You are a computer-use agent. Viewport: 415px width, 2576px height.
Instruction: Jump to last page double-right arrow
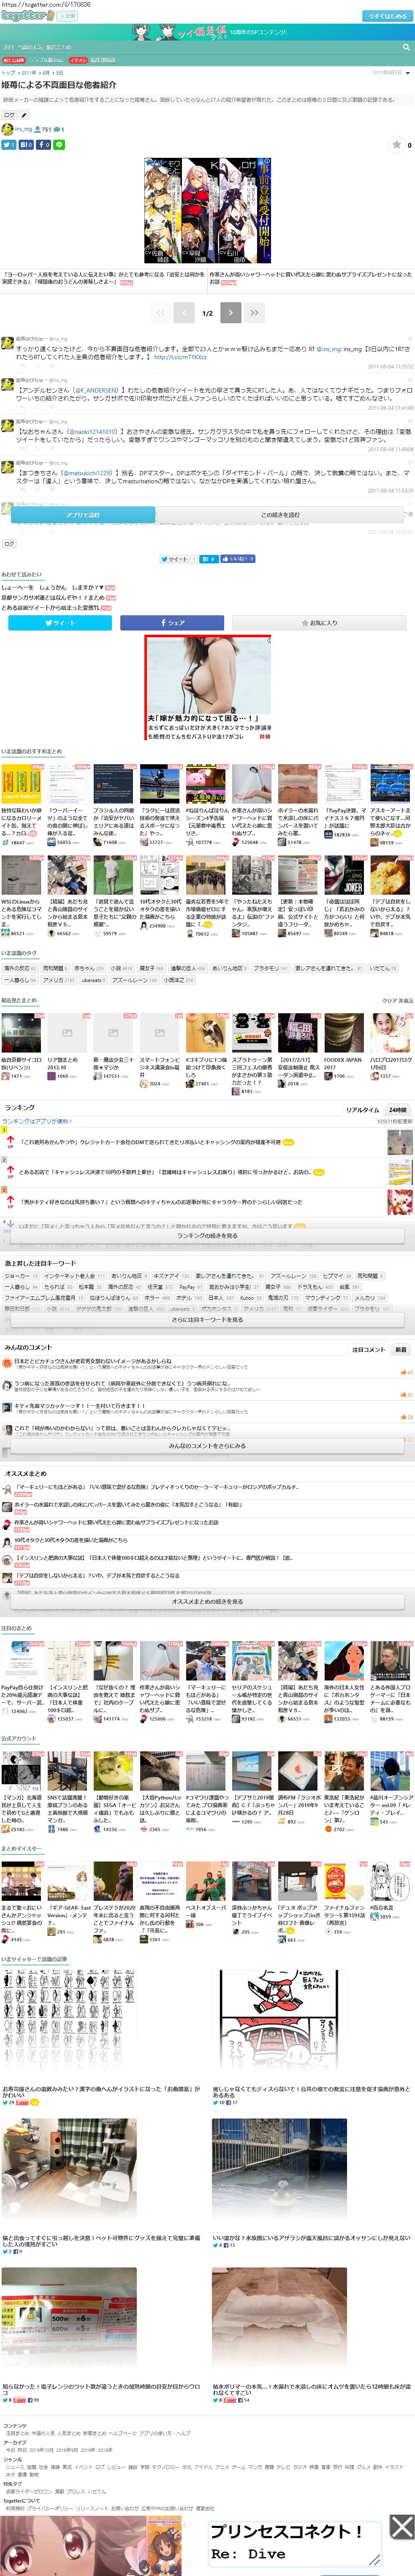255,313
